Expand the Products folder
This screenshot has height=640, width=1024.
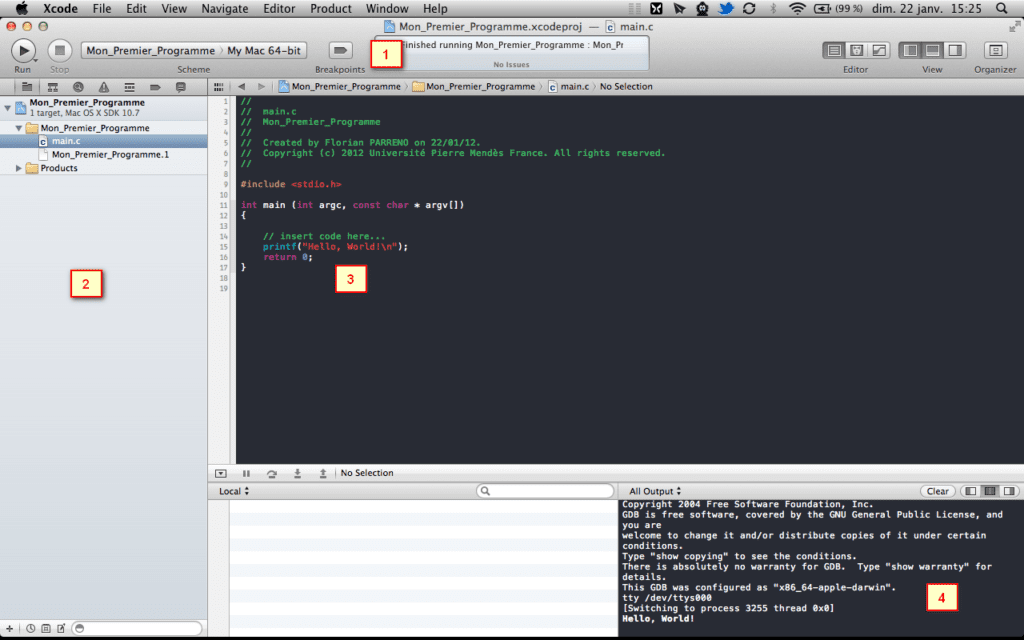click(x=20, y=168)
